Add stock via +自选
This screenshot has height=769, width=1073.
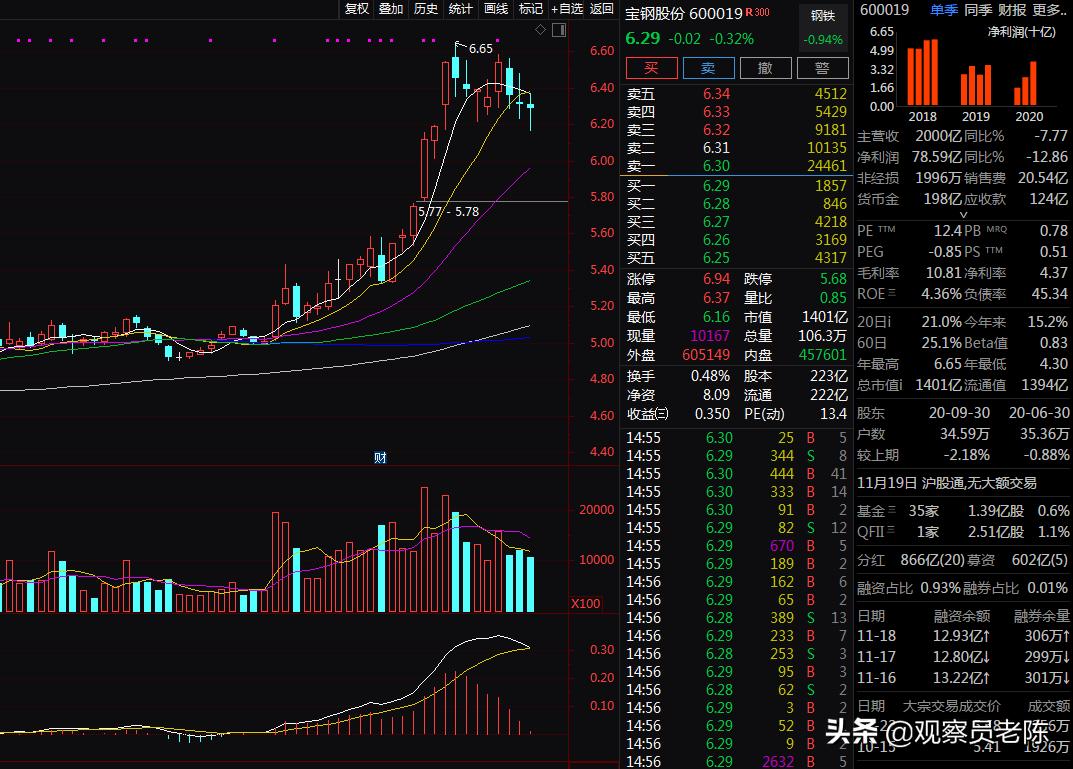pyautogui.click(x=567, y=8)
